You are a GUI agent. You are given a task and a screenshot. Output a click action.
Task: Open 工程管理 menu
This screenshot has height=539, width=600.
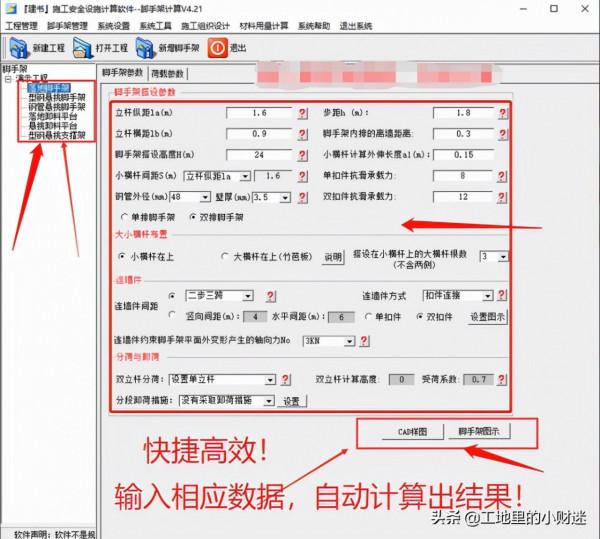pos(21,26)
